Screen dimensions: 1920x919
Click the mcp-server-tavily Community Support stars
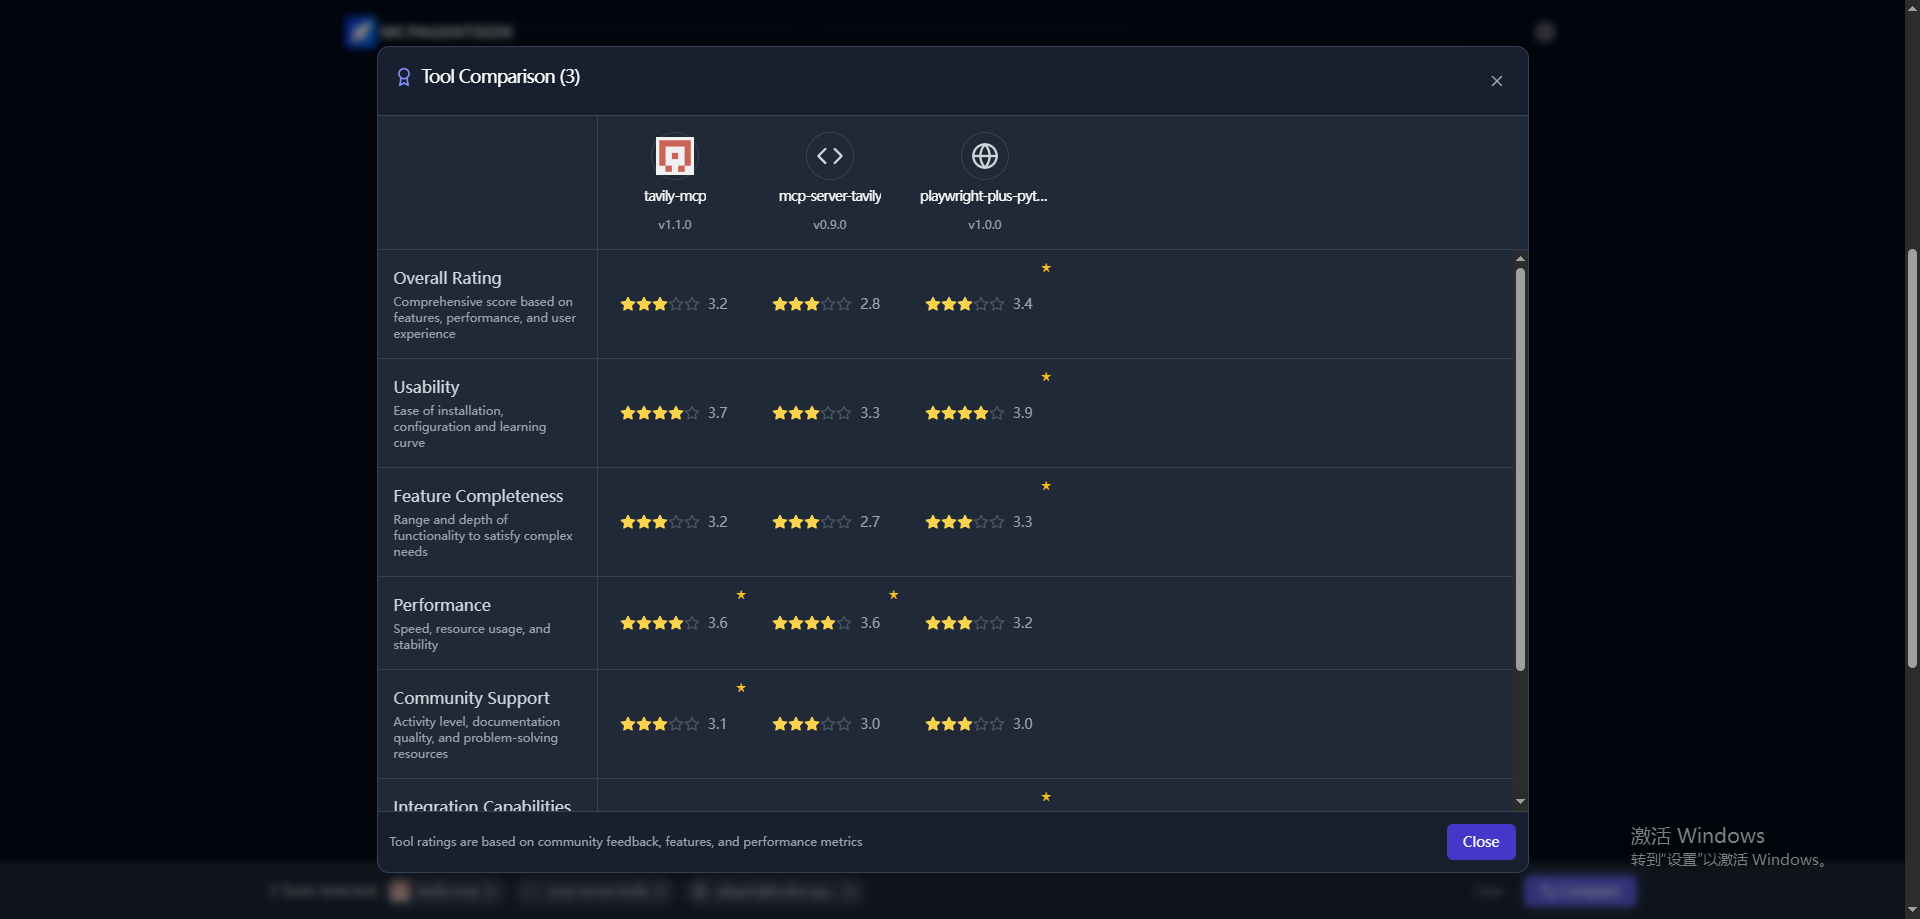click(x=812, y=724)
